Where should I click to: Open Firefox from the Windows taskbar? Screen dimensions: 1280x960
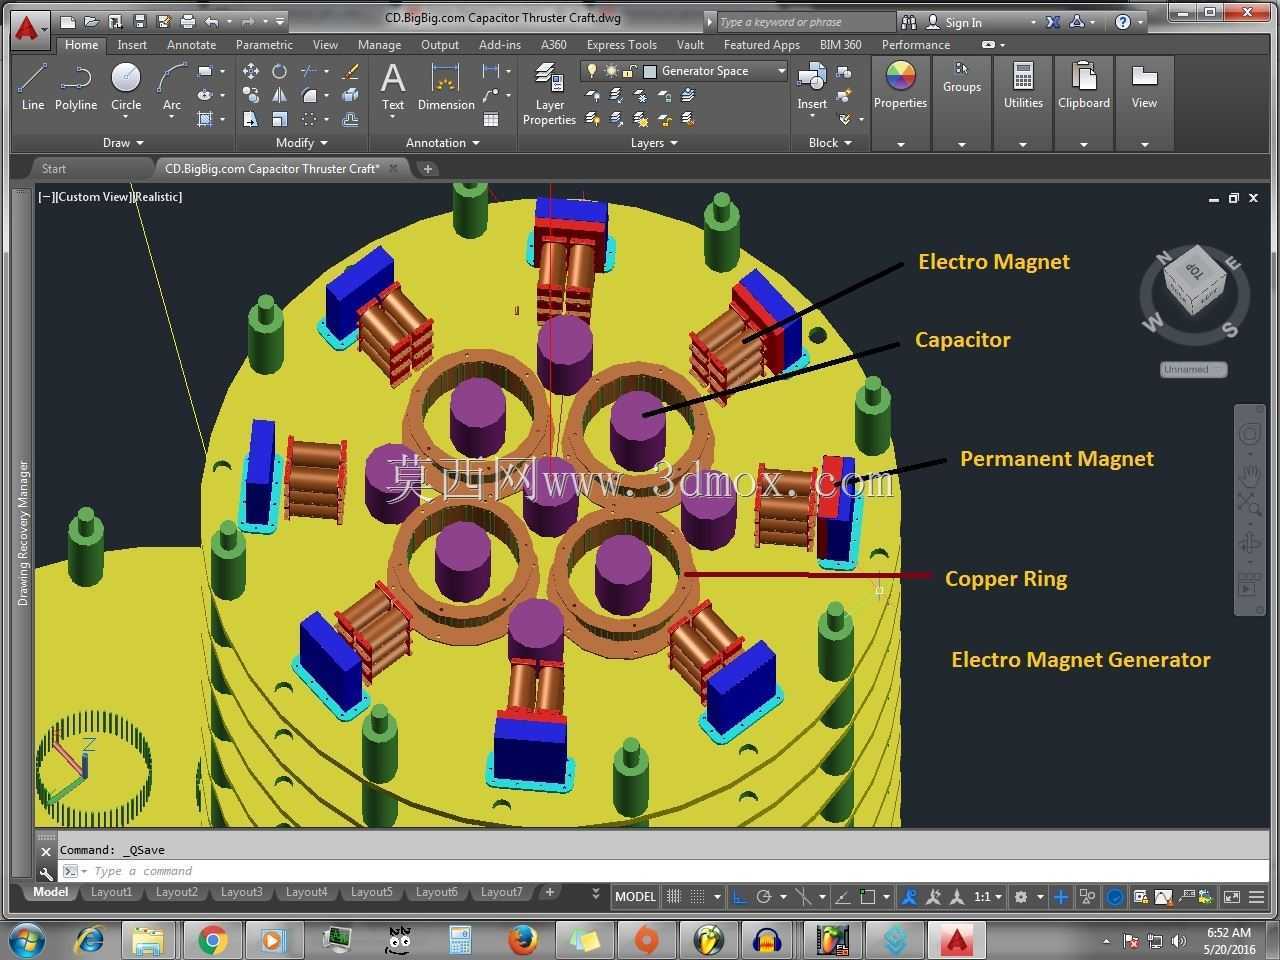(x=522, y=940)
